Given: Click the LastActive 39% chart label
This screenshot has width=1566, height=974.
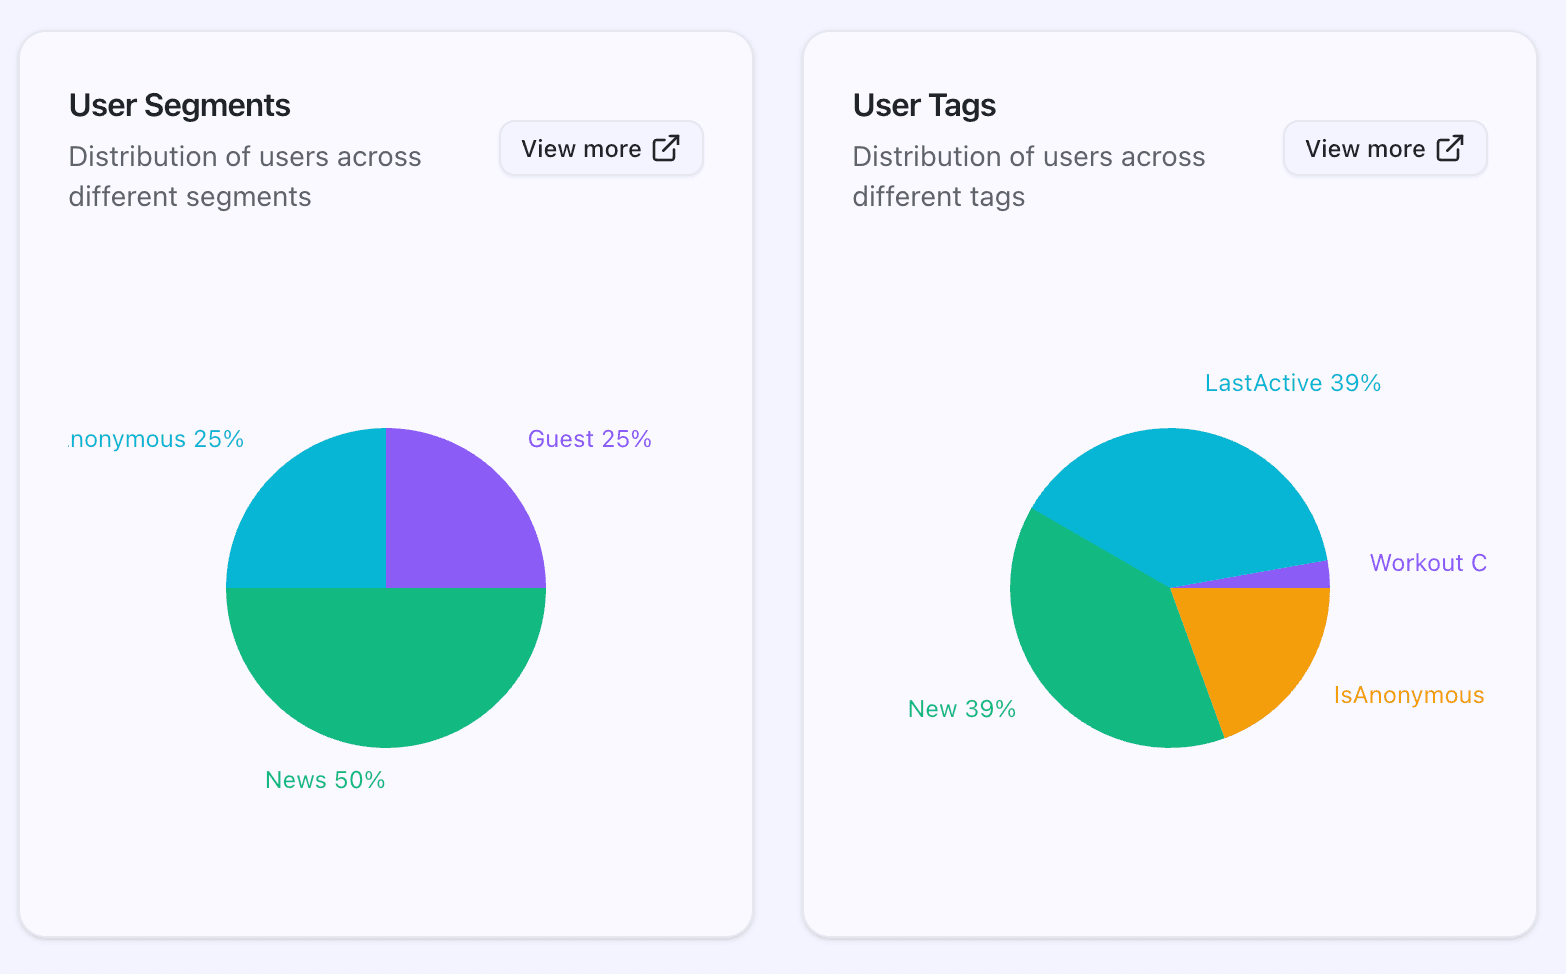Looking at the screenshot, I should click(1292, 383).
